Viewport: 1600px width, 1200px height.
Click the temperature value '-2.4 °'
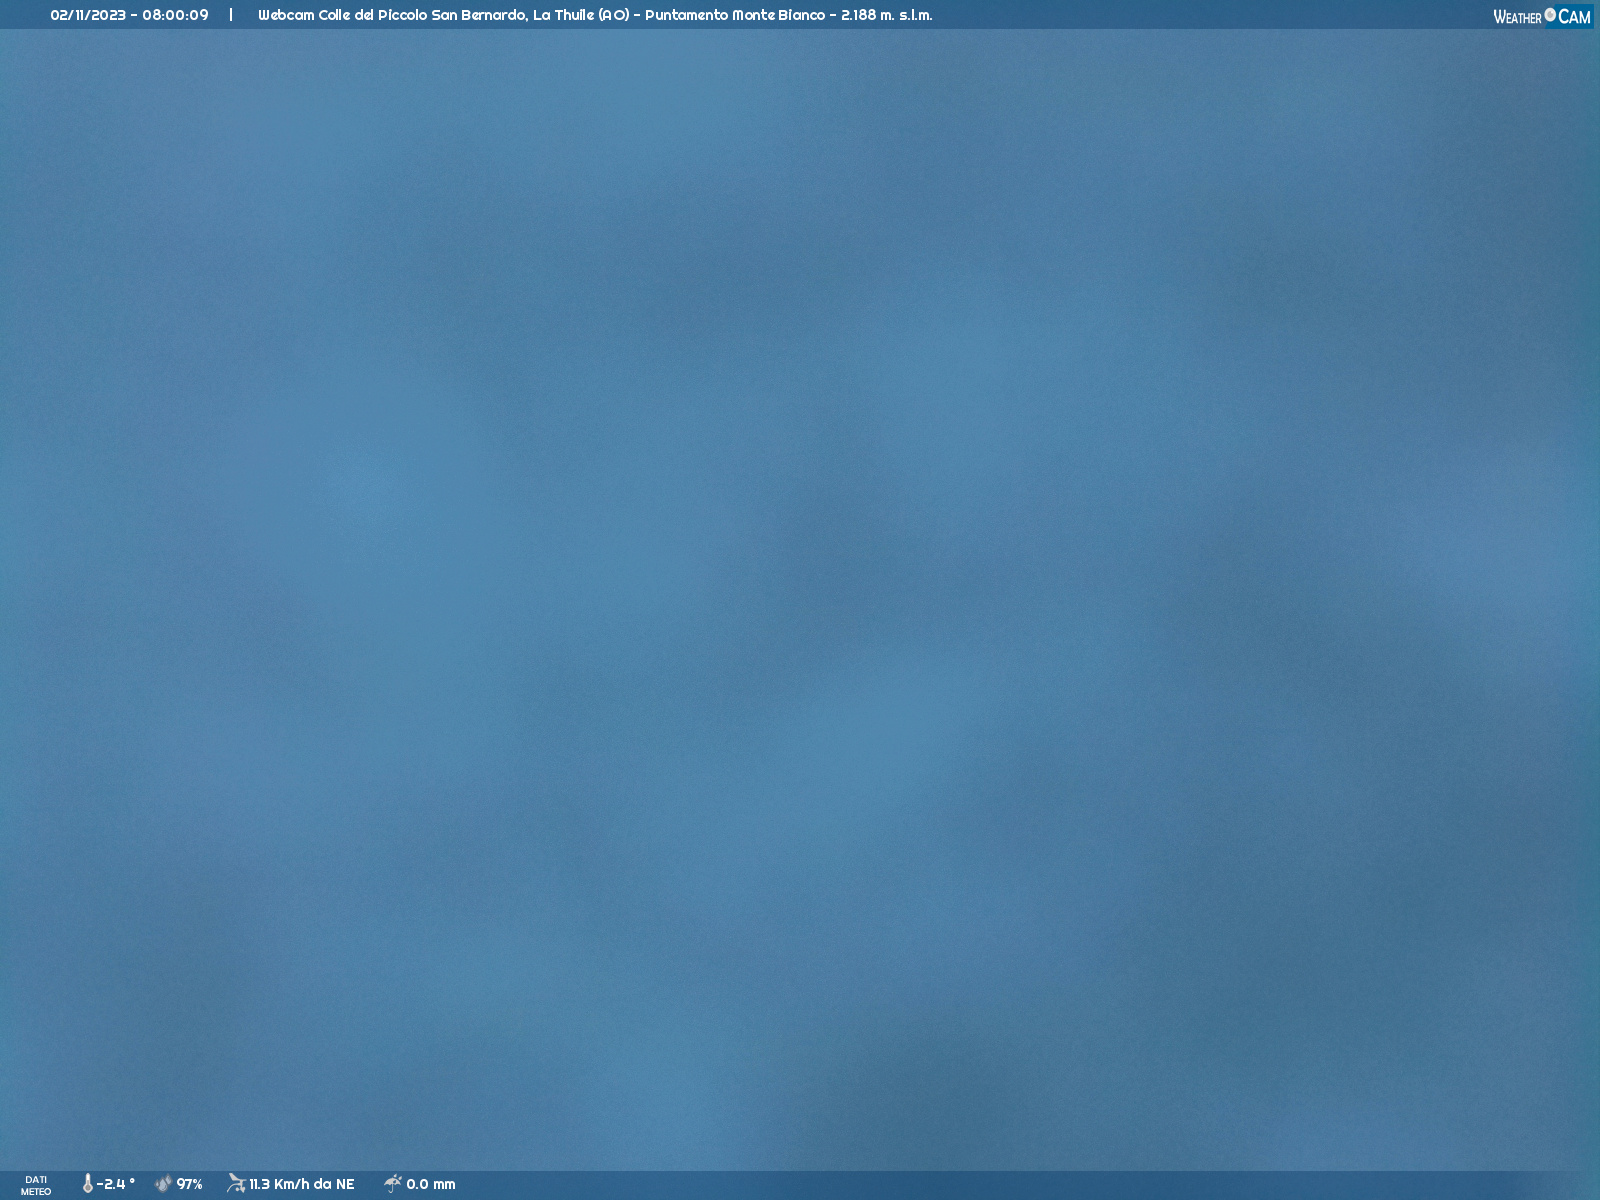[116, 1184]
